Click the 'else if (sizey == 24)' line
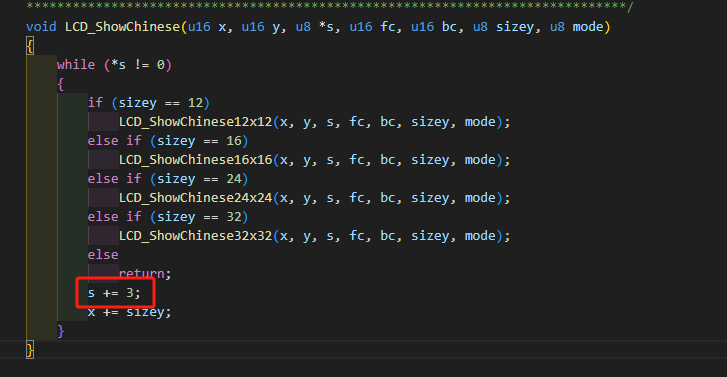The height and width of the screenshot is (377, 727). tap(168, 179)
